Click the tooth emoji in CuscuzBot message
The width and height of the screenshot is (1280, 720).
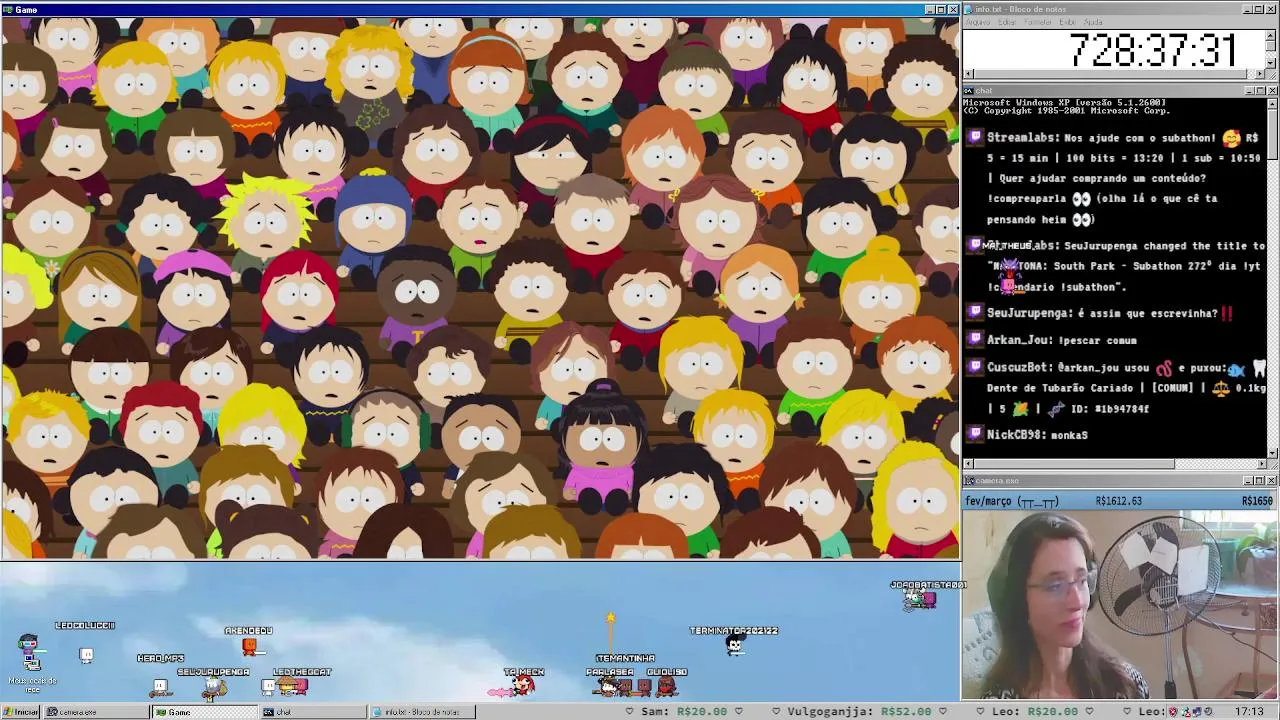(1258, 369)
